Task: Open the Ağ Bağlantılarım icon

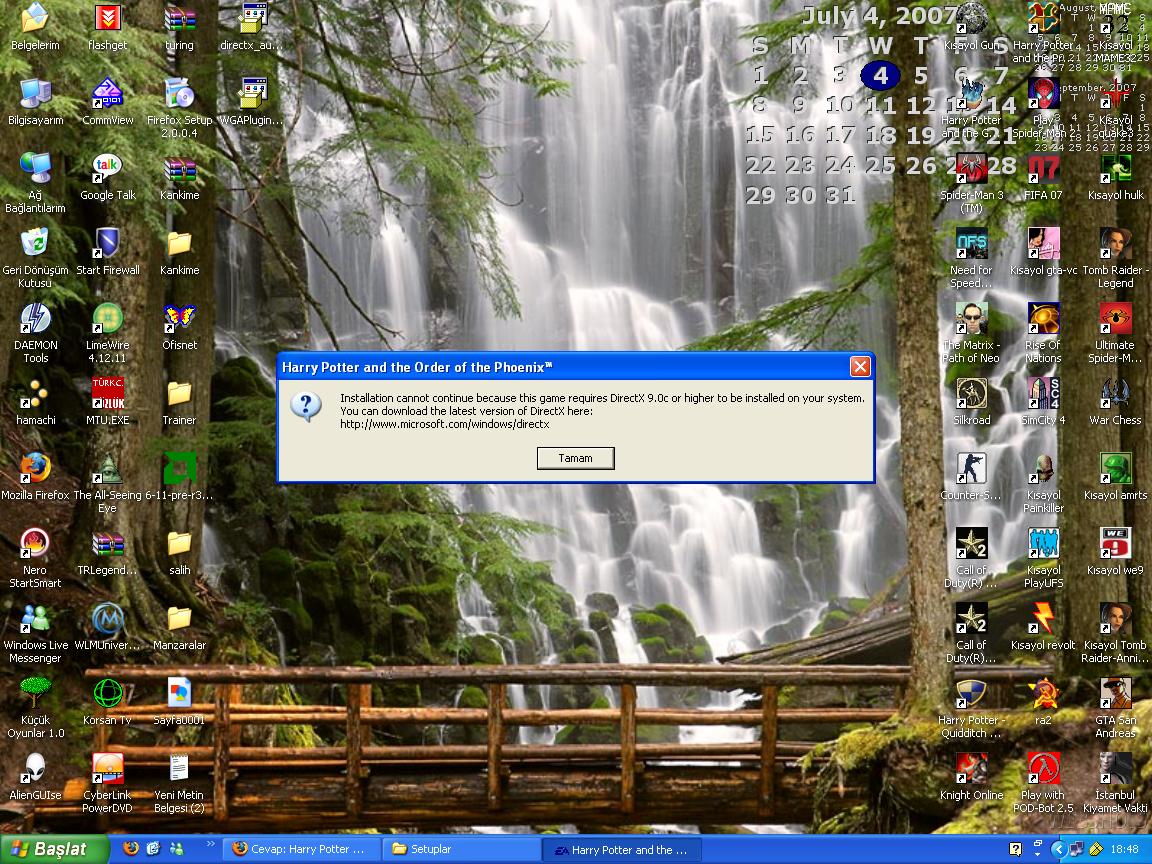Action: click(35, 183)
